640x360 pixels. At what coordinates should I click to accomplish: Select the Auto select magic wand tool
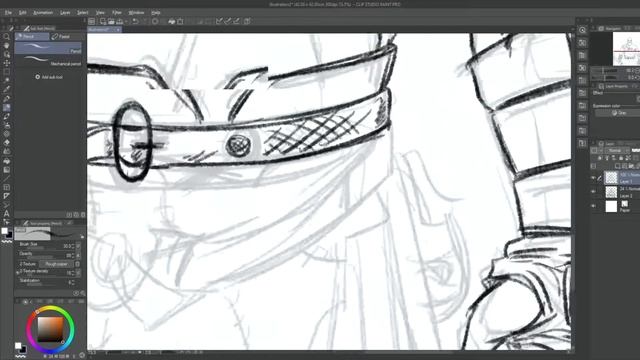7,80
